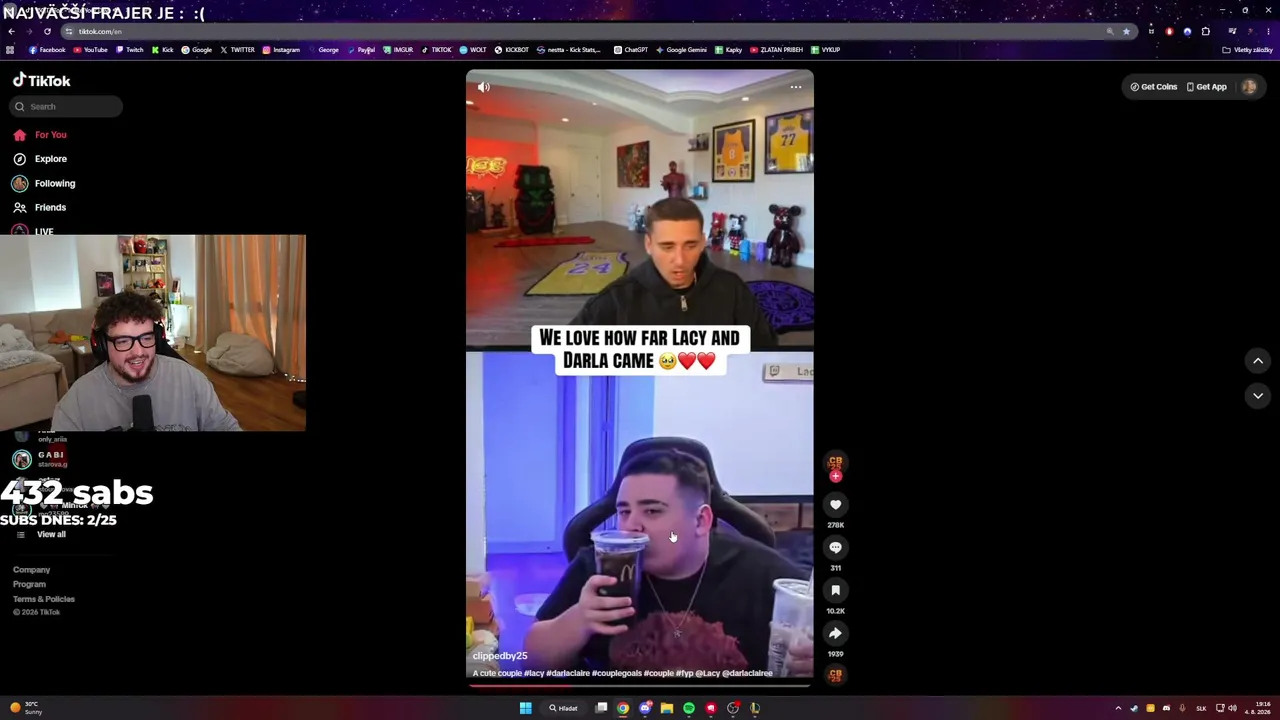Open the video's three-dot options menu
1280x720 pixels.
pyautogui.click(x=796, y=87)
